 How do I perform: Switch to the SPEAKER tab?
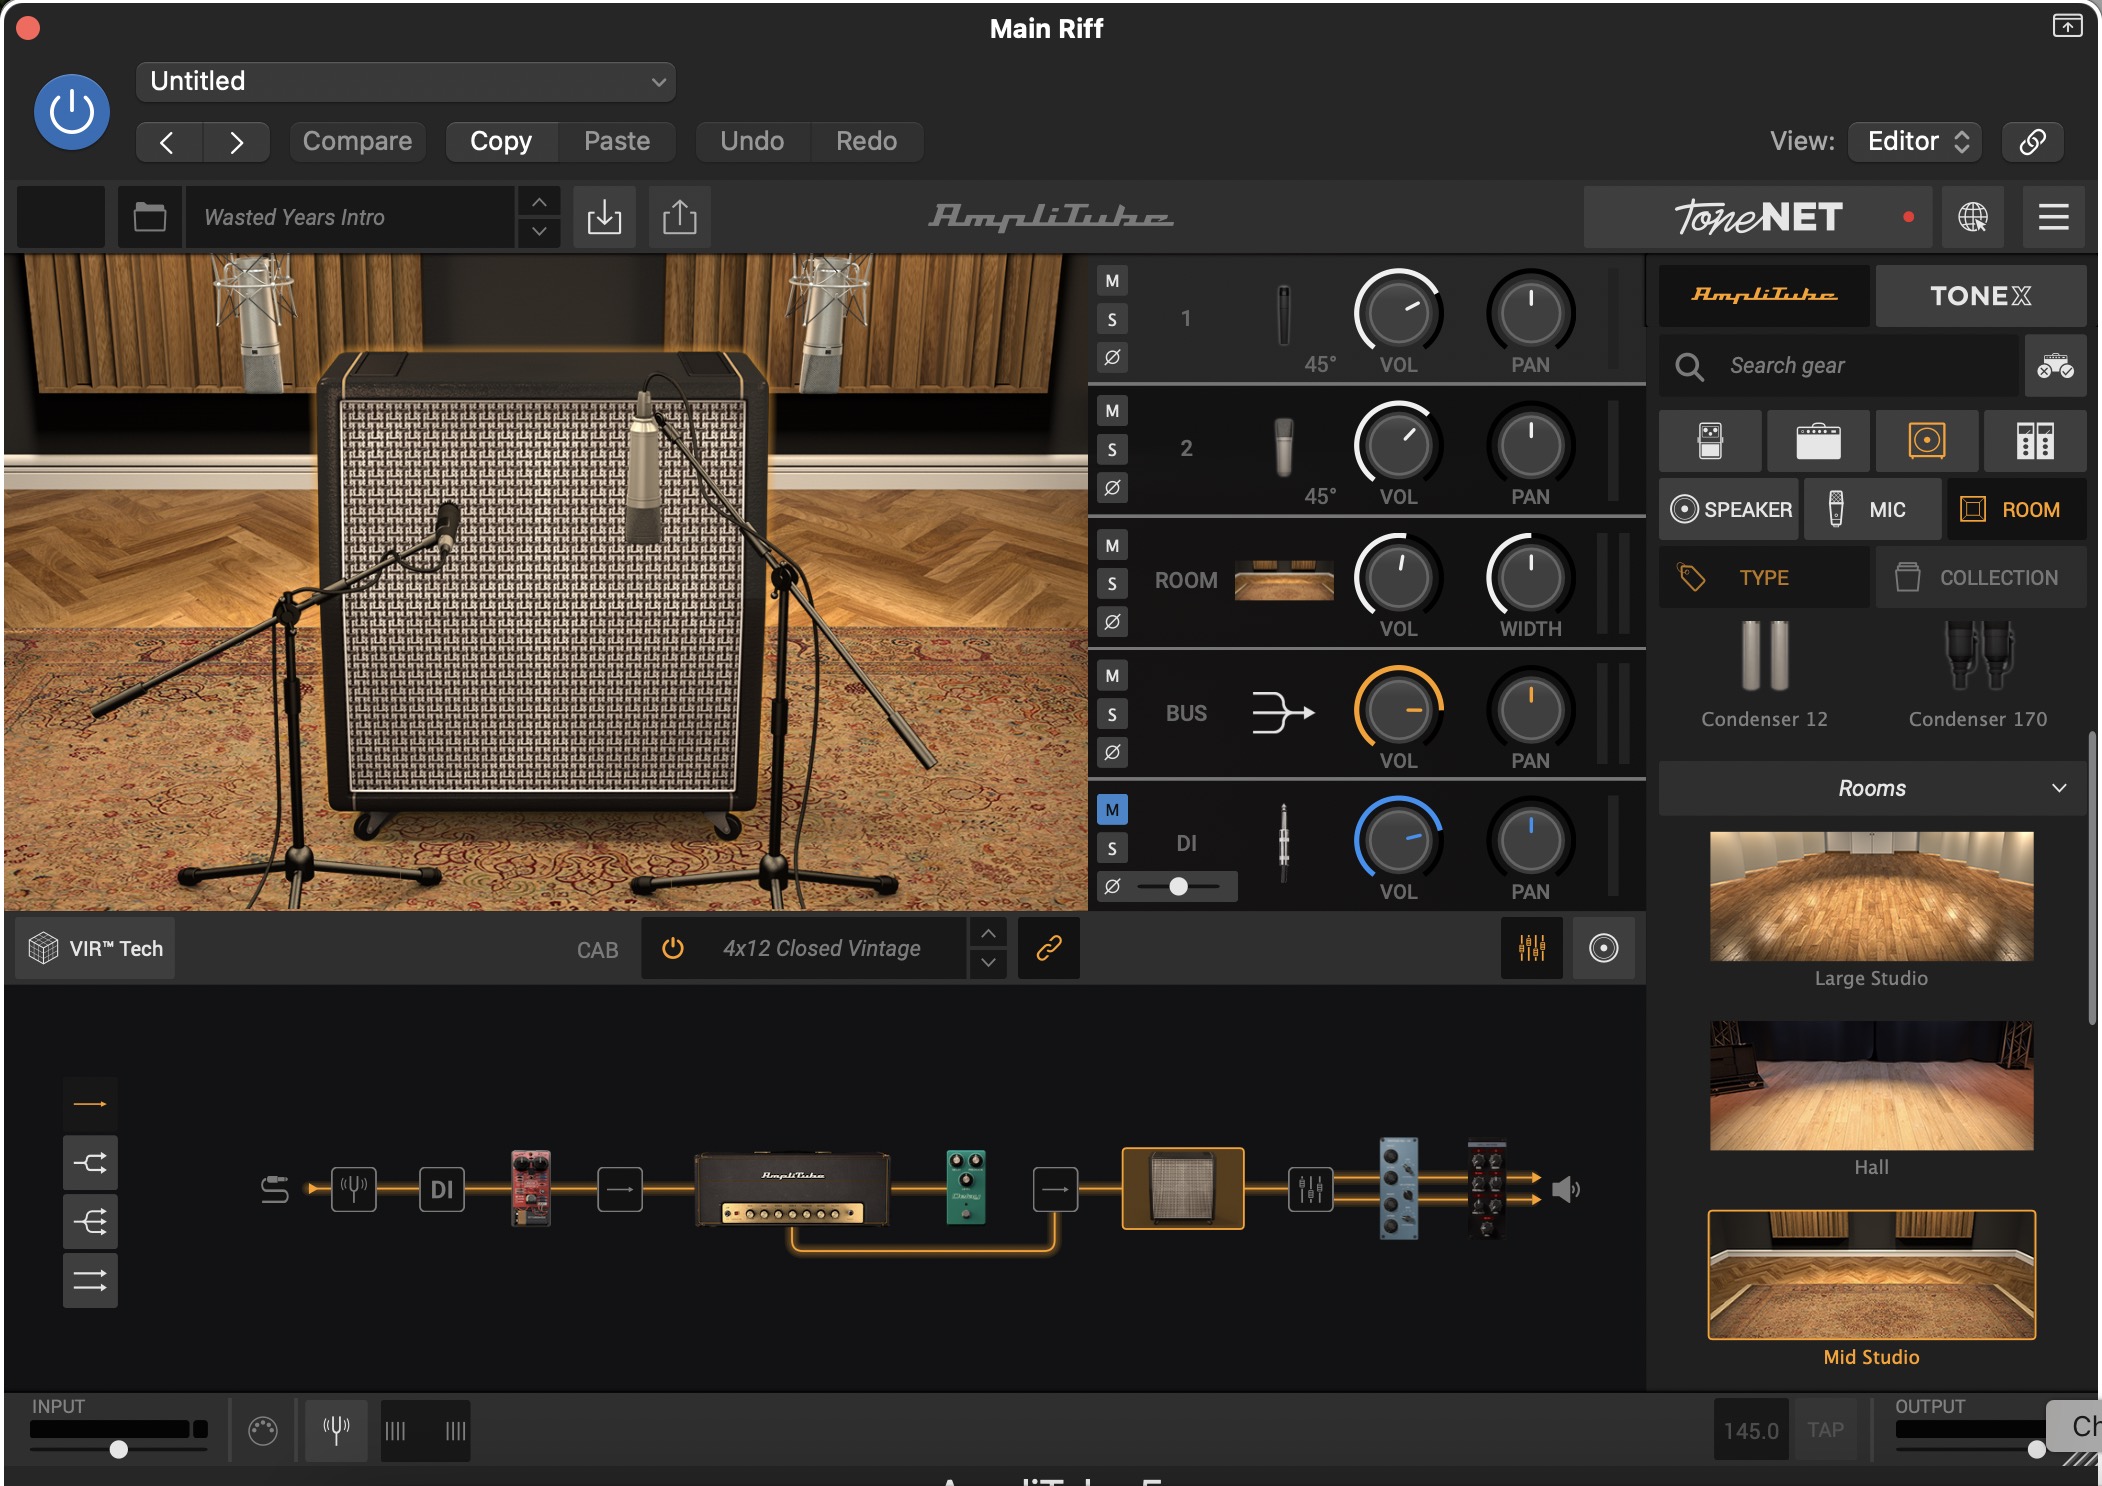click(x=1729, y=510)
